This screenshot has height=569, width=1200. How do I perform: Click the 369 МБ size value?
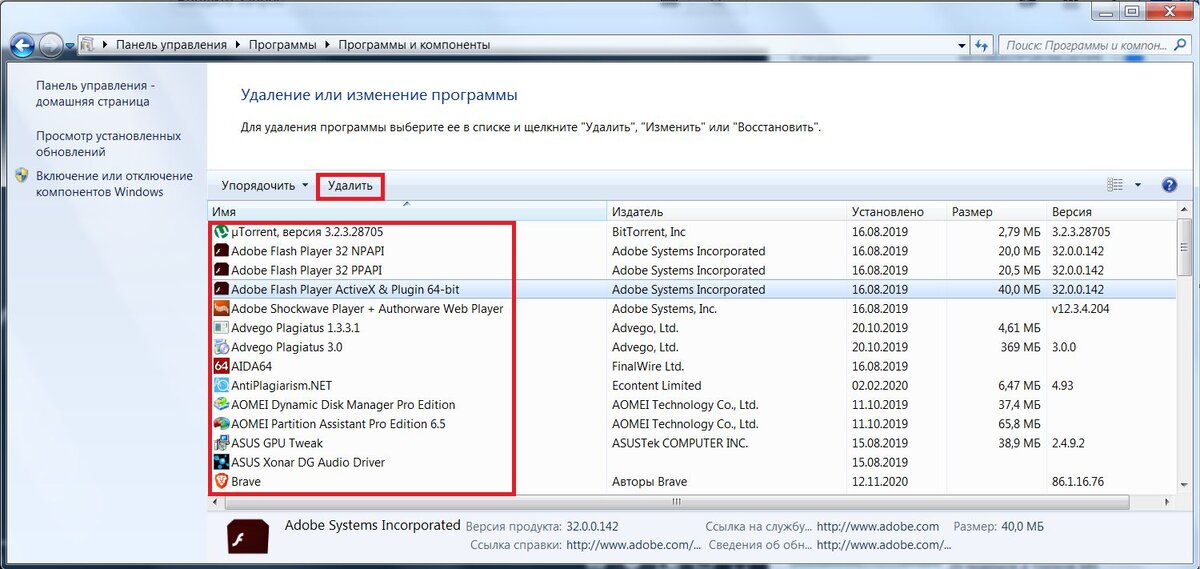click(1020, 347)
